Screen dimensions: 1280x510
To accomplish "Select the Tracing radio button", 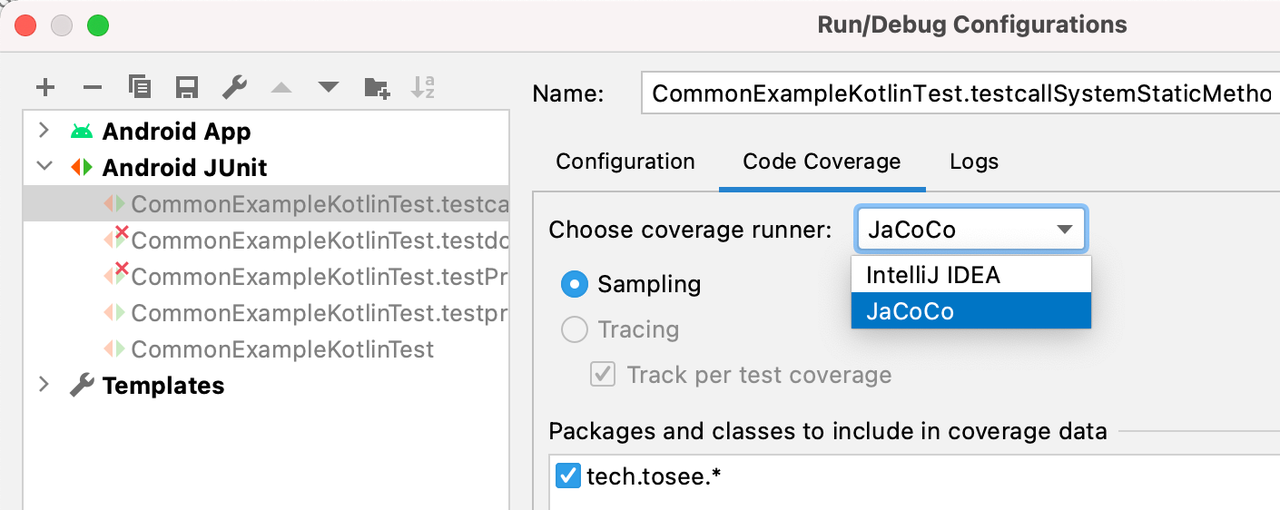I will (574, 330).
